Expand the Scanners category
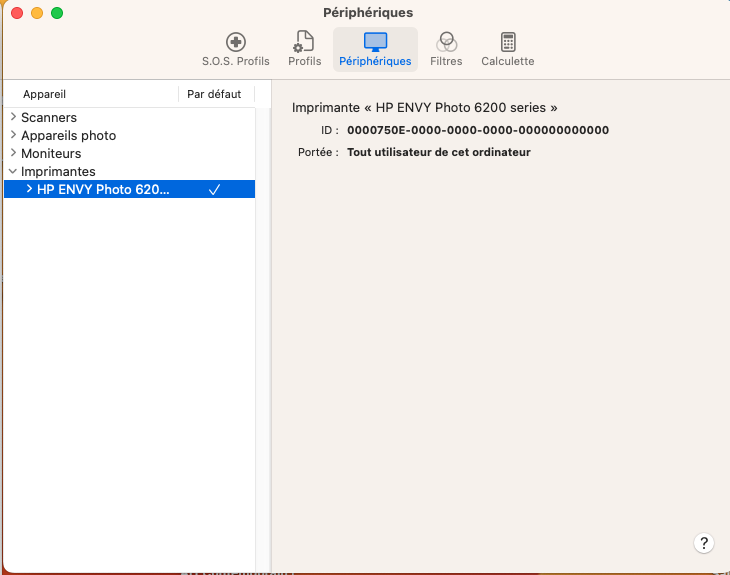The width and height of the screenshot is (730, 575). pos(13,117)
